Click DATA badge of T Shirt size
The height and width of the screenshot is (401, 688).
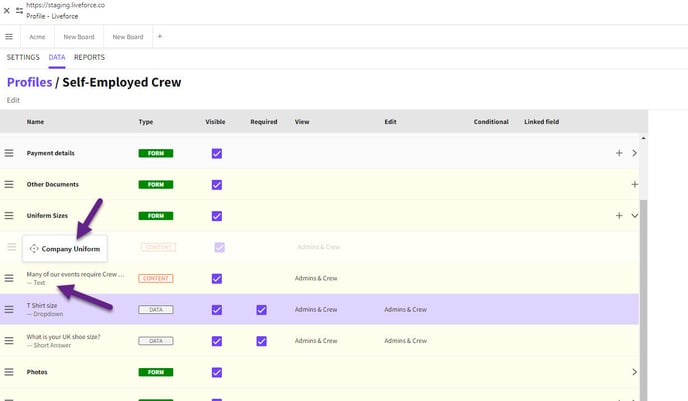click(156, 310)
